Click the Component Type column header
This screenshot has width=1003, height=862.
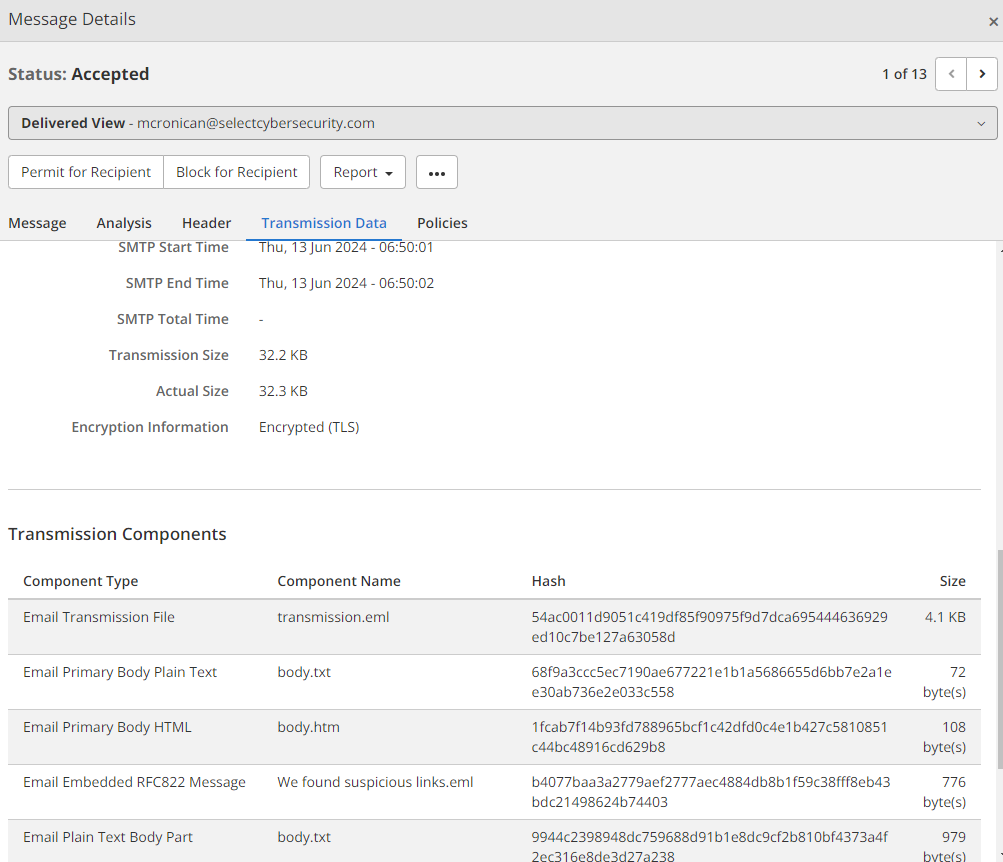[81, 581]
